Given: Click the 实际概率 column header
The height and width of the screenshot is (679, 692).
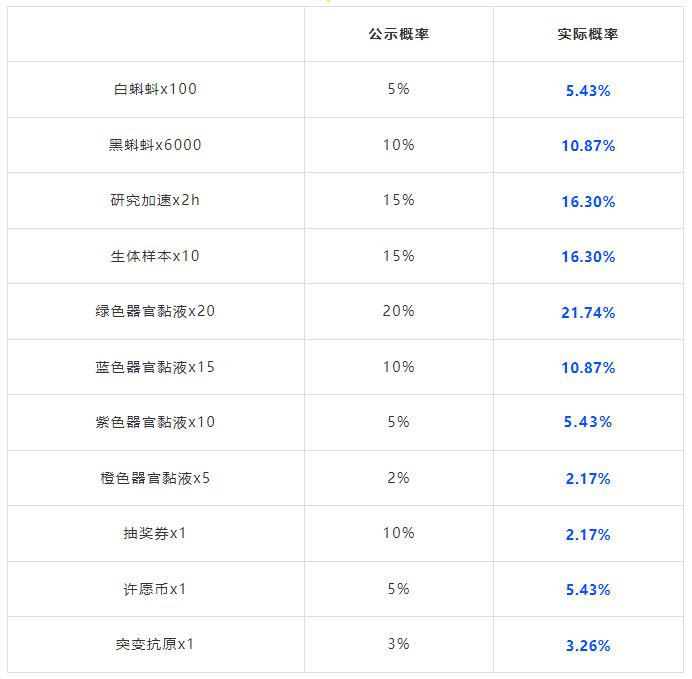Looking at the screenshot, I should tap(587, 34).
